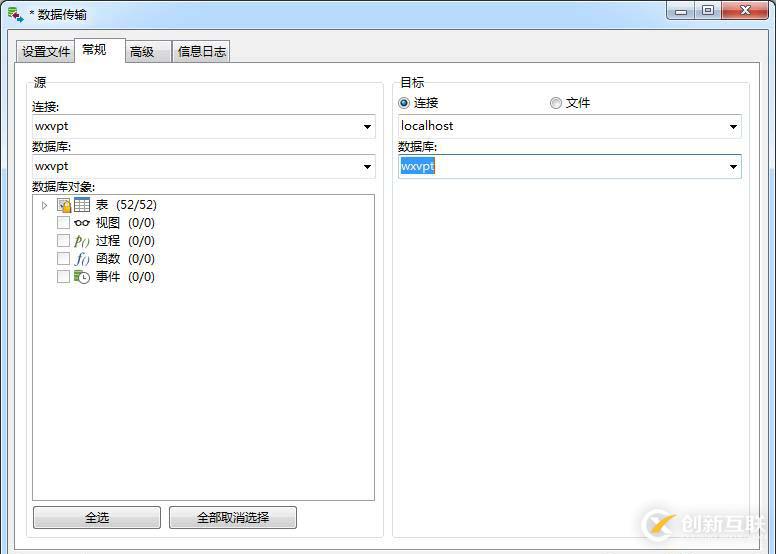Screen dimensions: 776x554
Task: Switch to the 高级 tab
Action: point(148,51)
